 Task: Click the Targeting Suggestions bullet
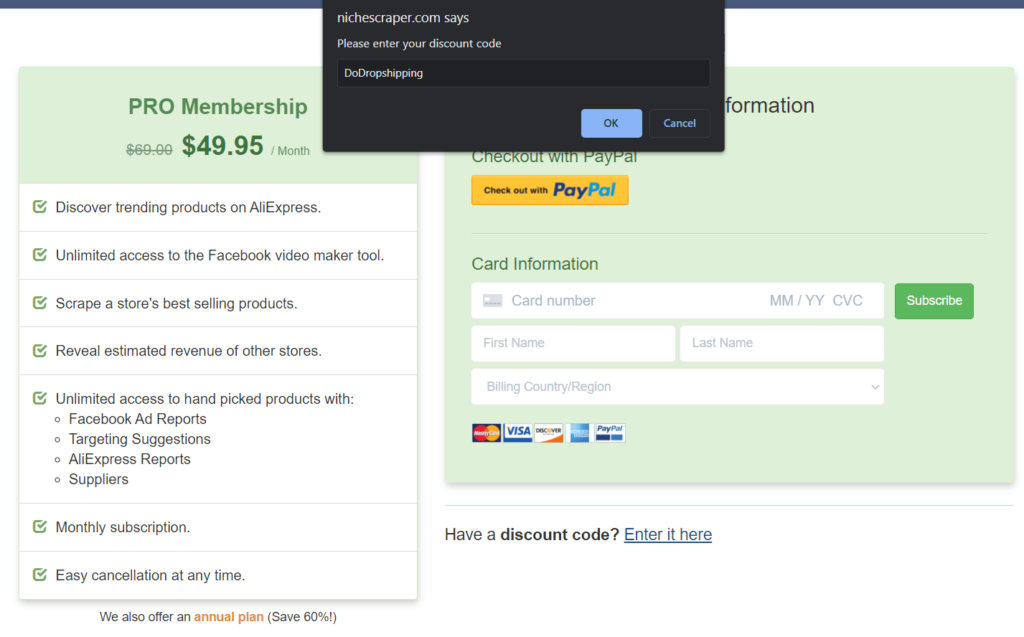(140, 439)
